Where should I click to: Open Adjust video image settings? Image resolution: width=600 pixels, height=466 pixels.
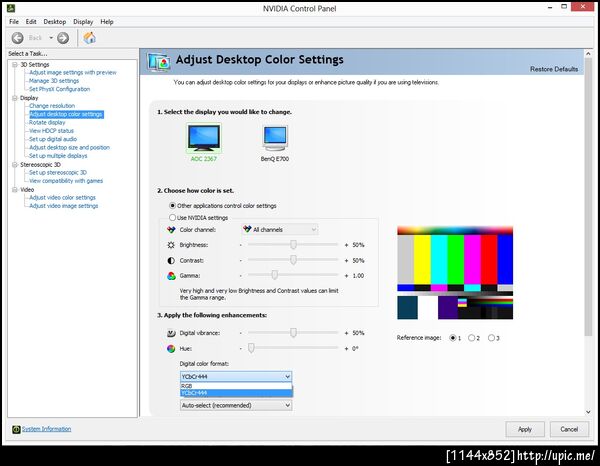[64, 206]
